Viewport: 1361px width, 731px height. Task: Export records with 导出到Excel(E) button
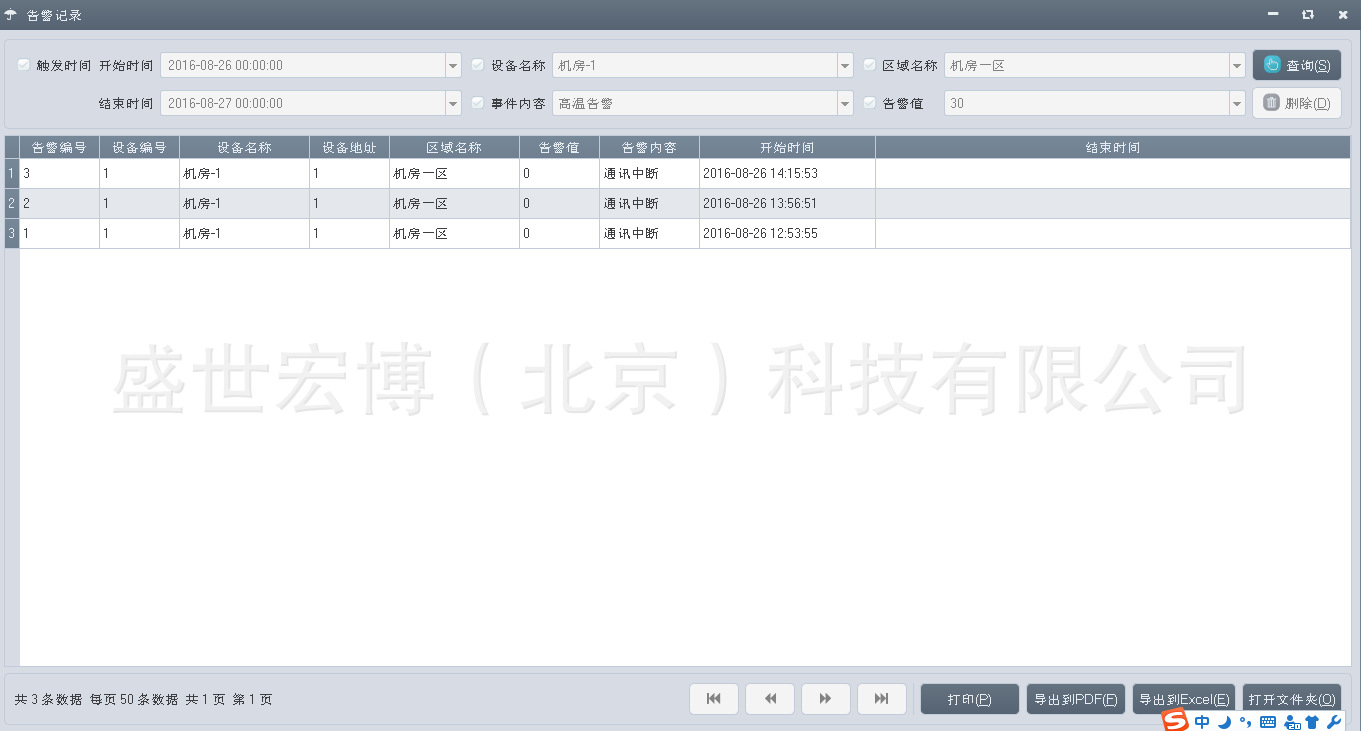[x=1184, y=699]
